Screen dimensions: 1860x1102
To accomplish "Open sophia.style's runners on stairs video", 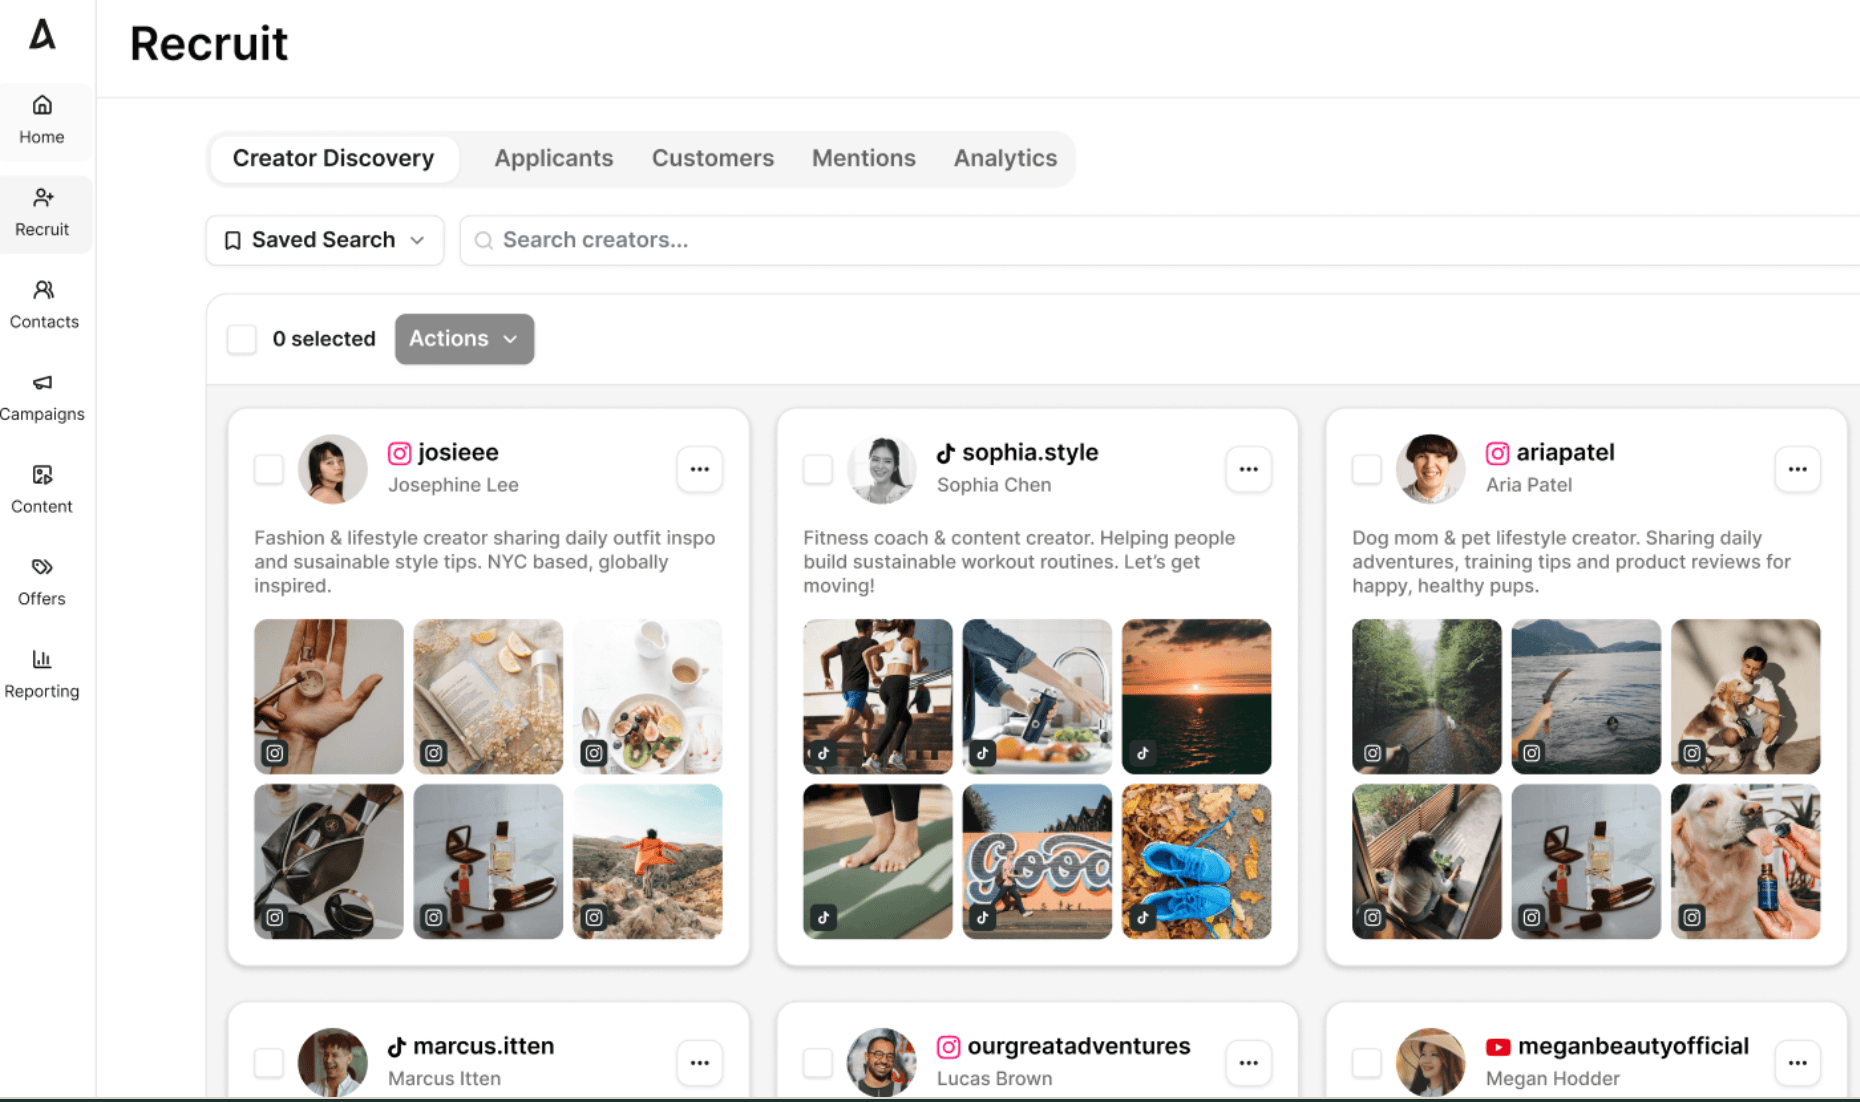I will coord(878,696).
